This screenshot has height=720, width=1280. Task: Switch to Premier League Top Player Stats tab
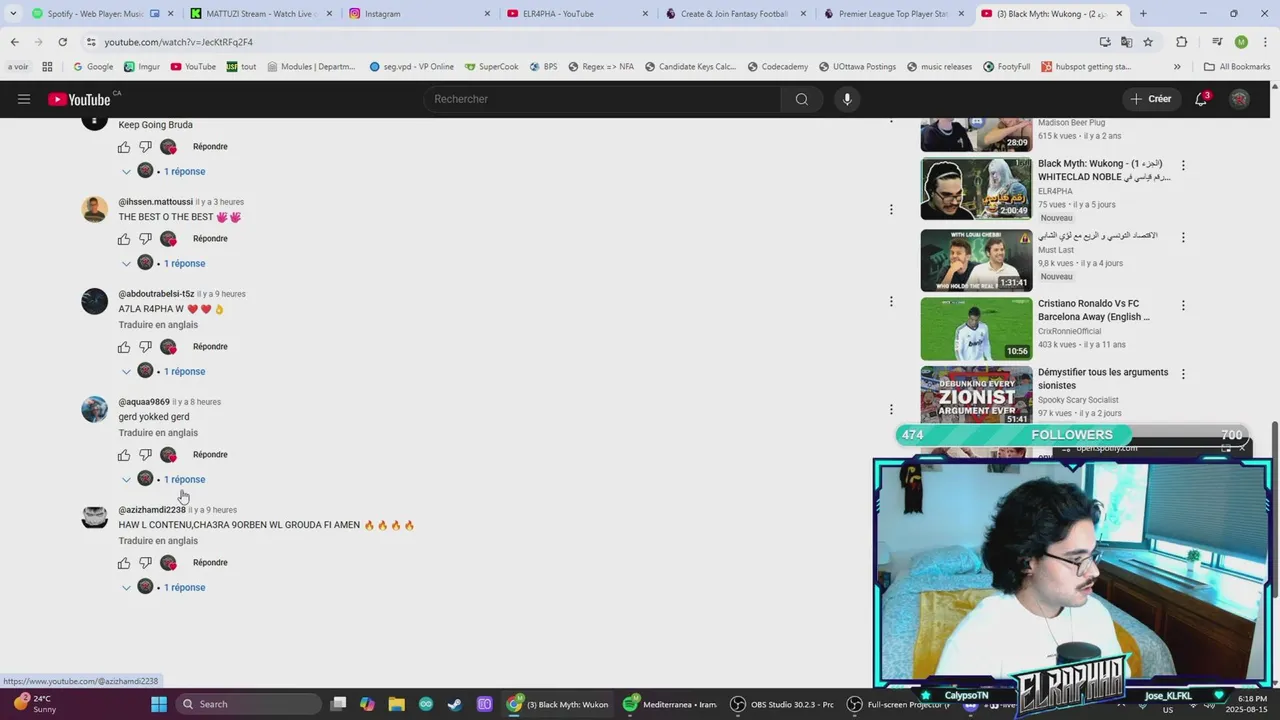pos(894,13)
